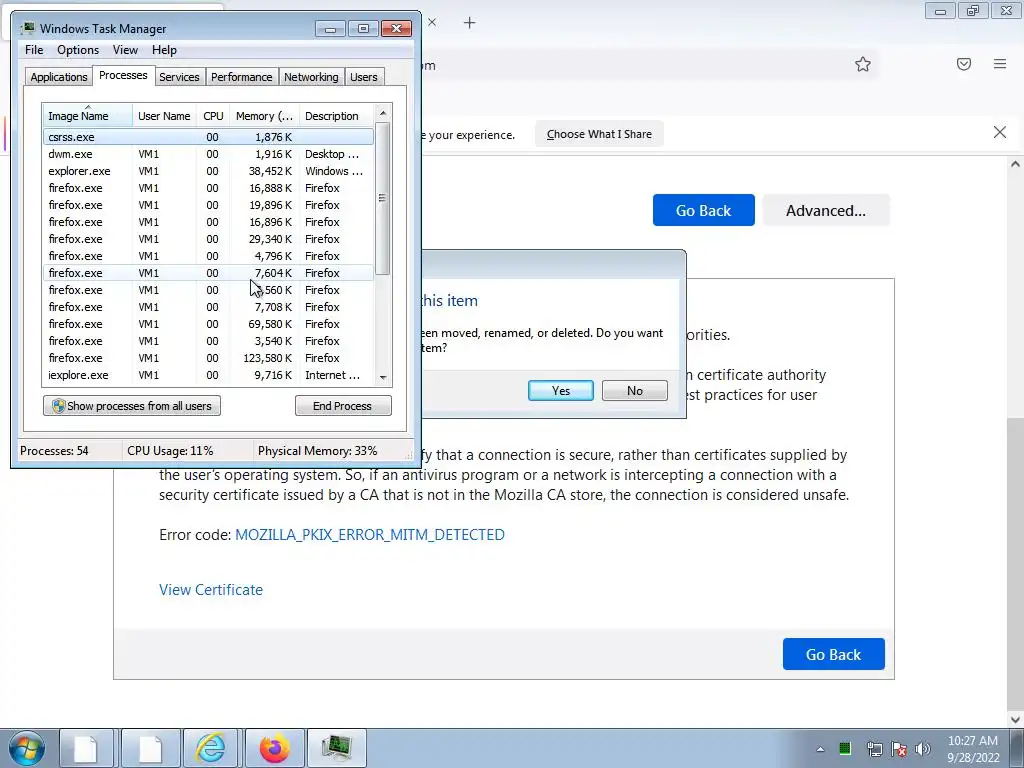Open MOZILLA_PKIX_ERROR_MITM_DETECTED error code link

(370, 535)
